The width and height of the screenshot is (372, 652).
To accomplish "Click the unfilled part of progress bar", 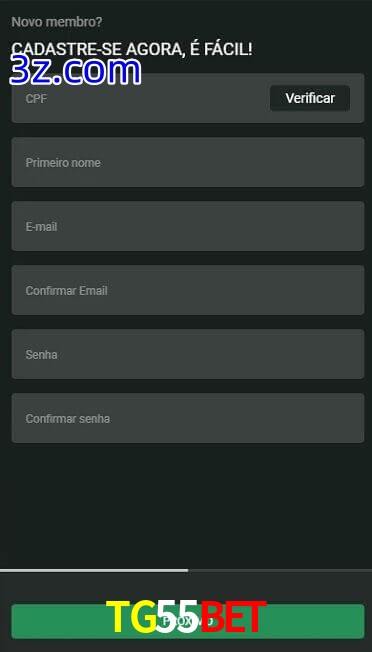I will click(x=280, y=570).
